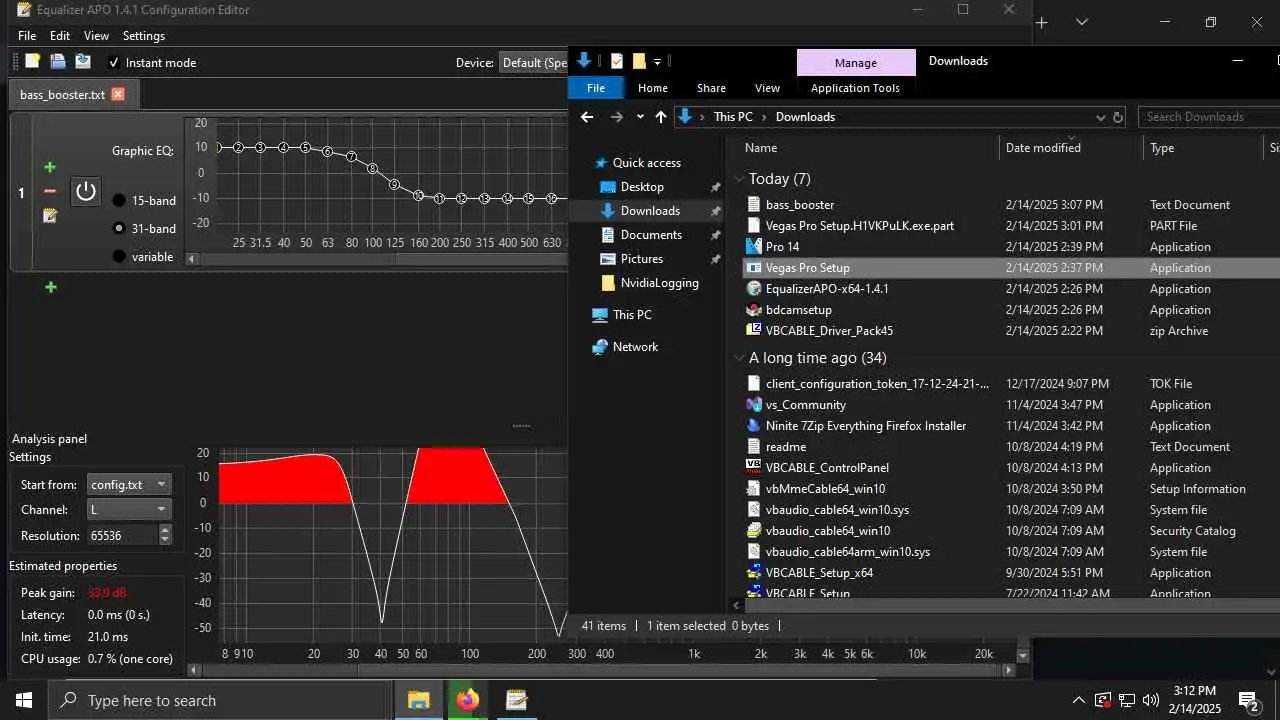Open the Settings menu in Equalizer APO

click(144, 36)
